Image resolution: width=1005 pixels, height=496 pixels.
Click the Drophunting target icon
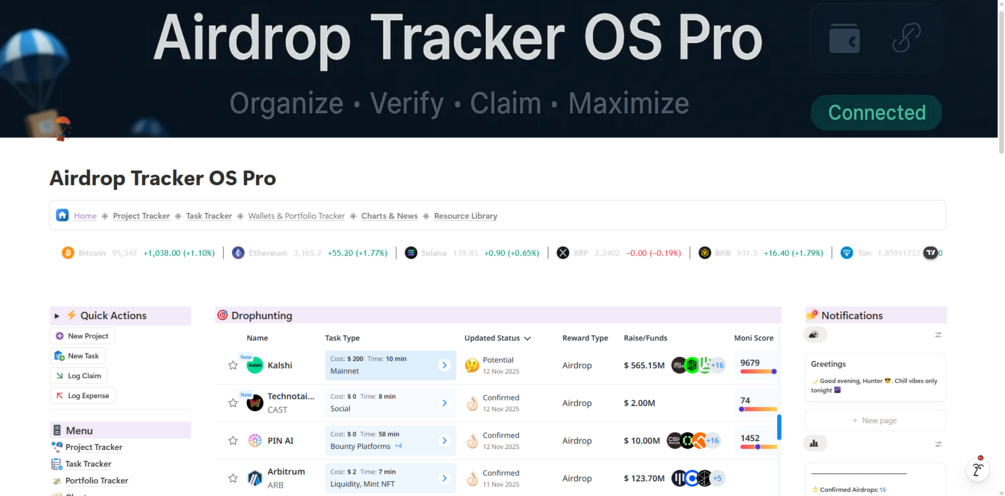pos(222,315)
